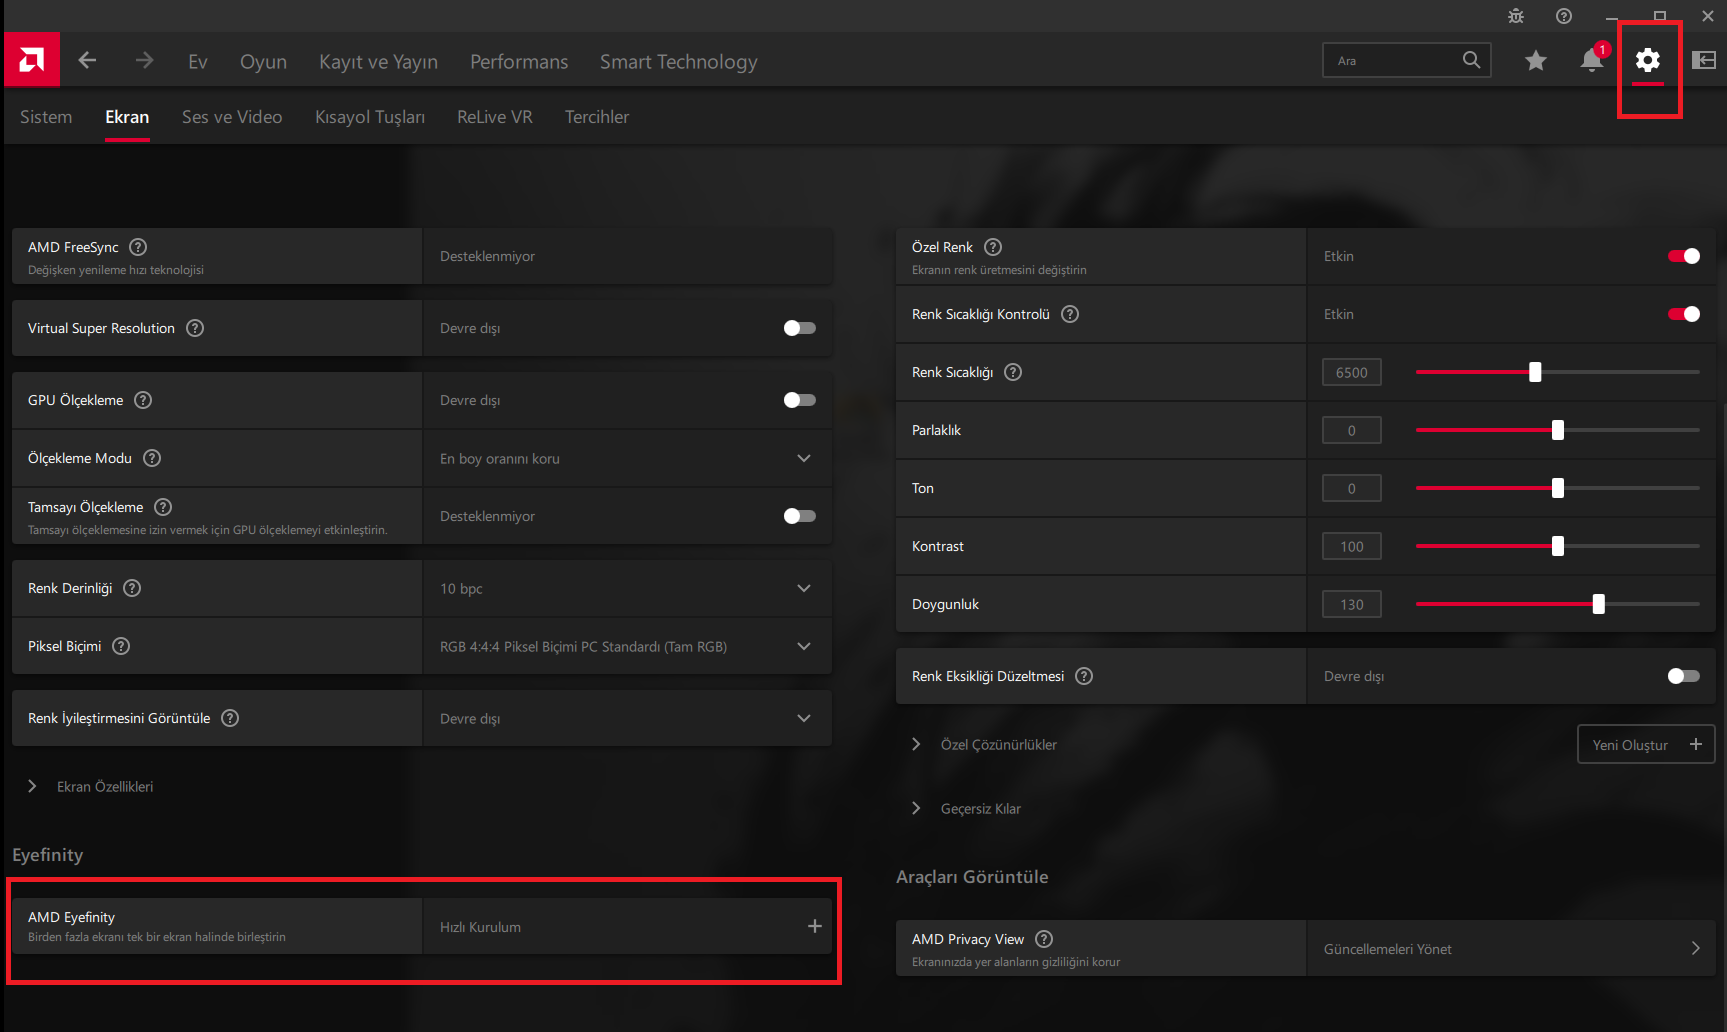Adjust Parlaklık slider
Screen dimensions: 1727x1032
(1558, 430)
